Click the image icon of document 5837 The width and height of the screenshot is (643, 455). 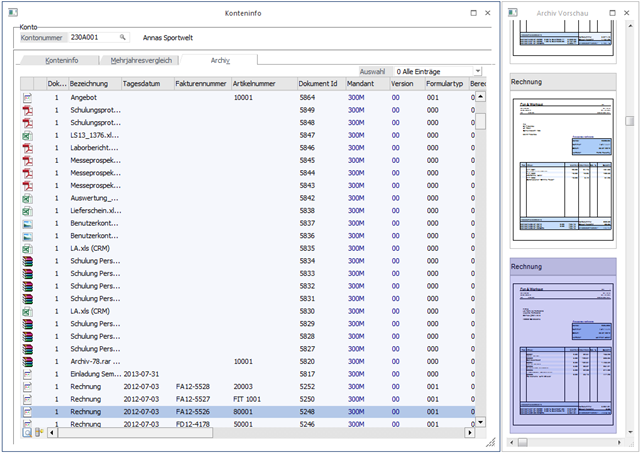pos(28,223)
